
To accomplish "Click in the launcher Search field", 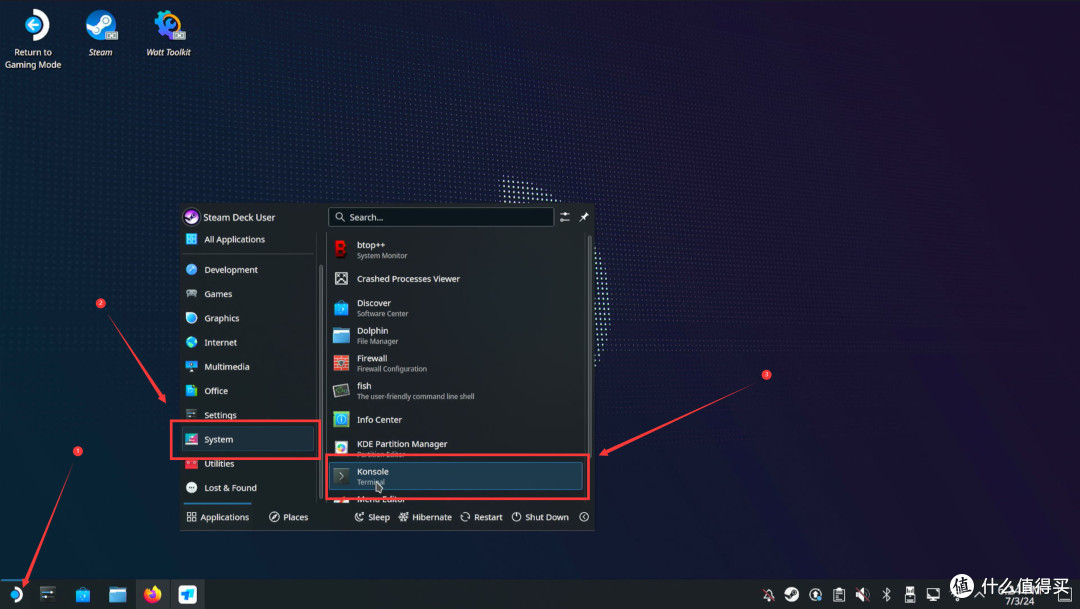I will click(441, 217).
